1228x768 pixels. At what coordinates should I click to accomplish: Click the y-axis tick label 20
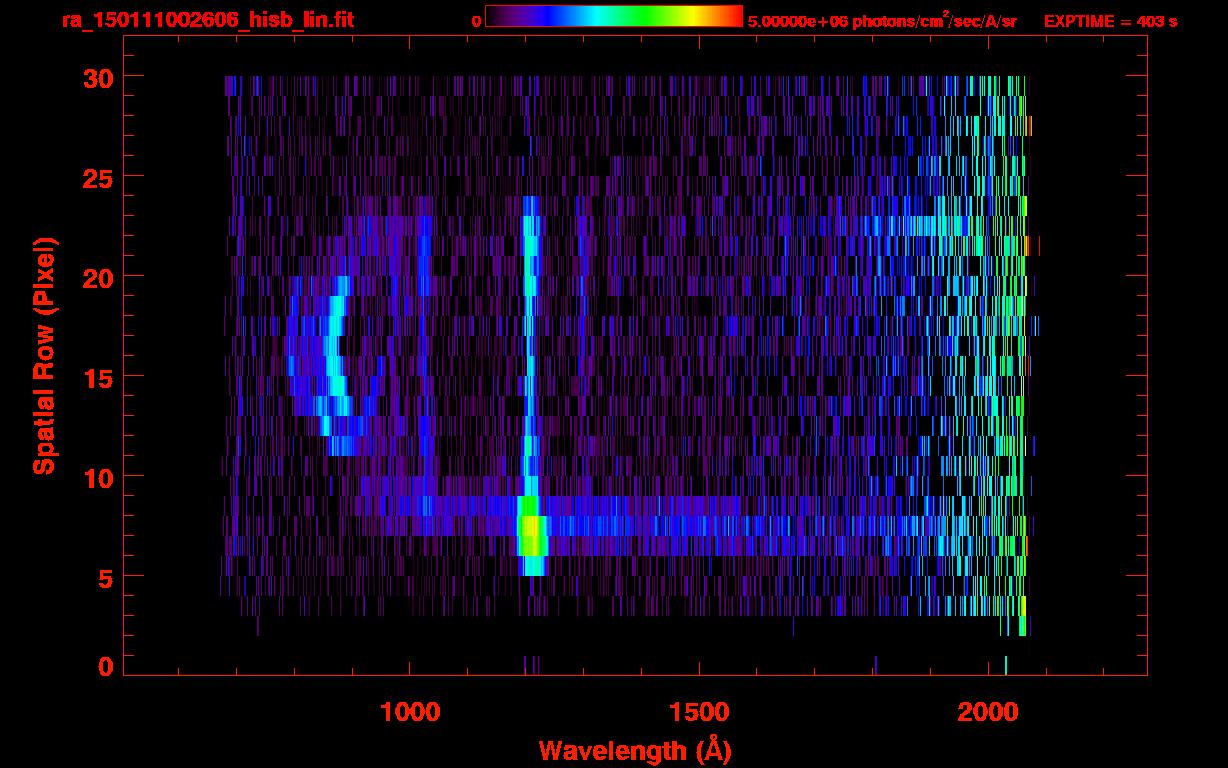(97, 277)
